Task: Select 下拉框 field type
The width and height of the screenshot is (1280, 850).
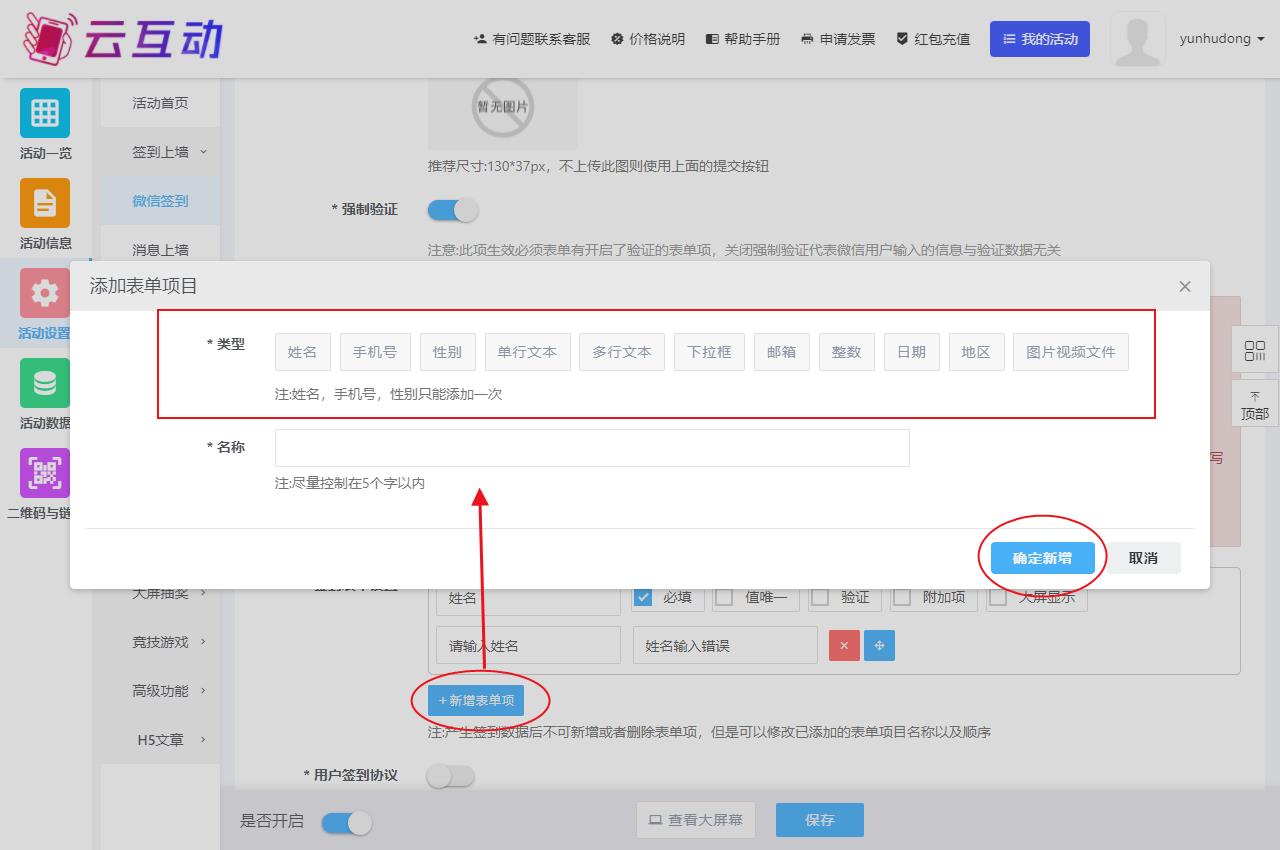Action: (x=709, y=352)
